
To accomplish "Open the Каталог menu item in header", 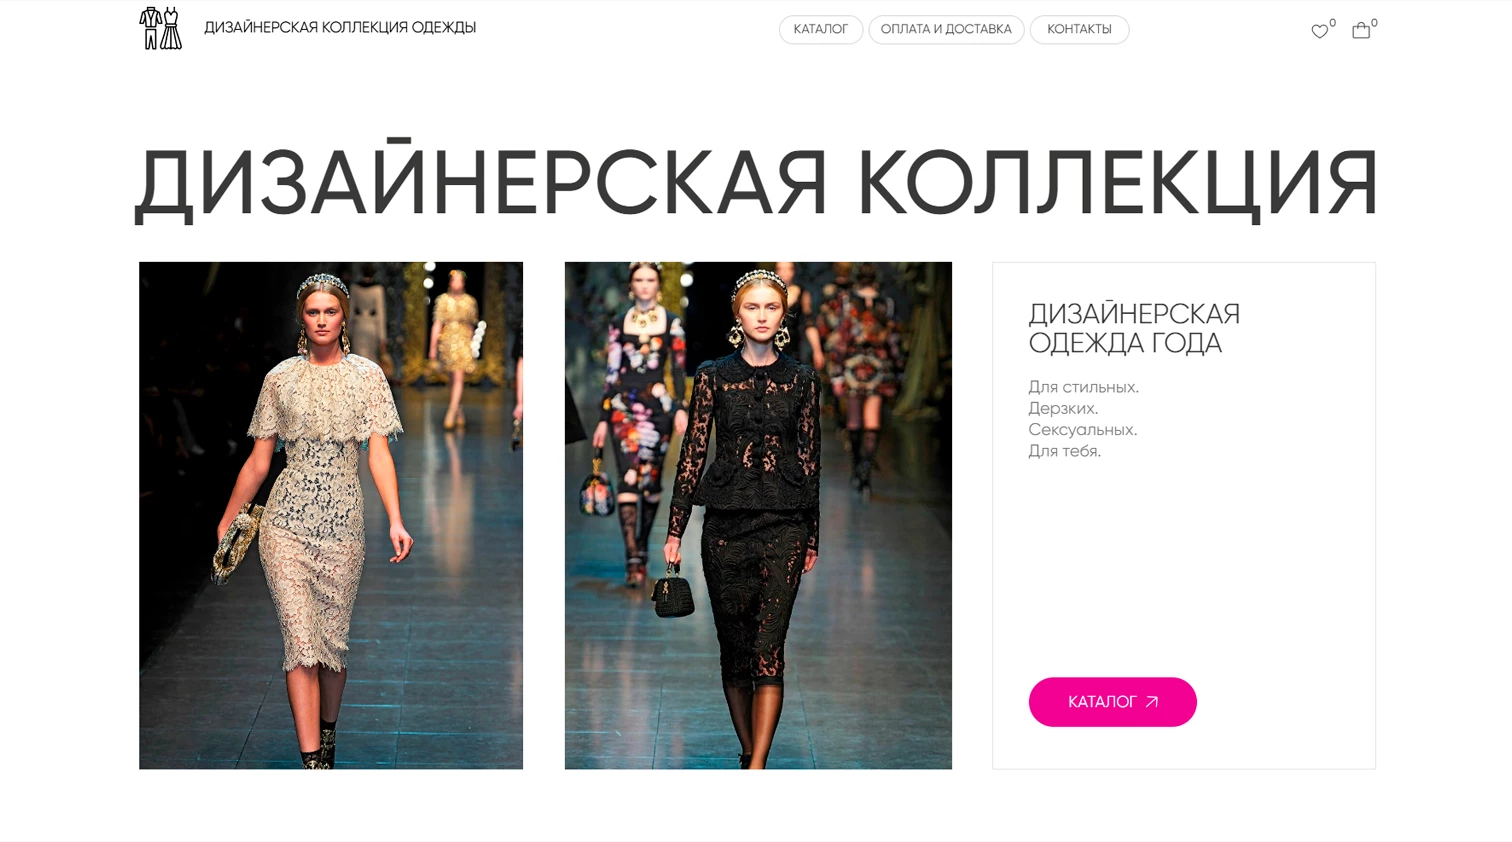I will 821,30.
